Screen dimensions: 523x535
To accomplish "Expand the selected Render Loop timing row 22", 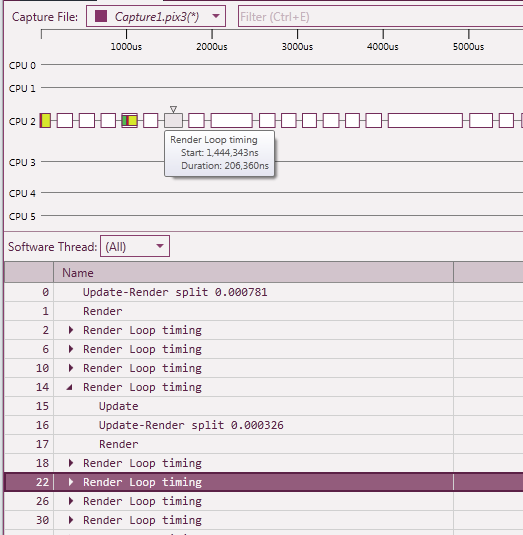I will pos(71,482).
